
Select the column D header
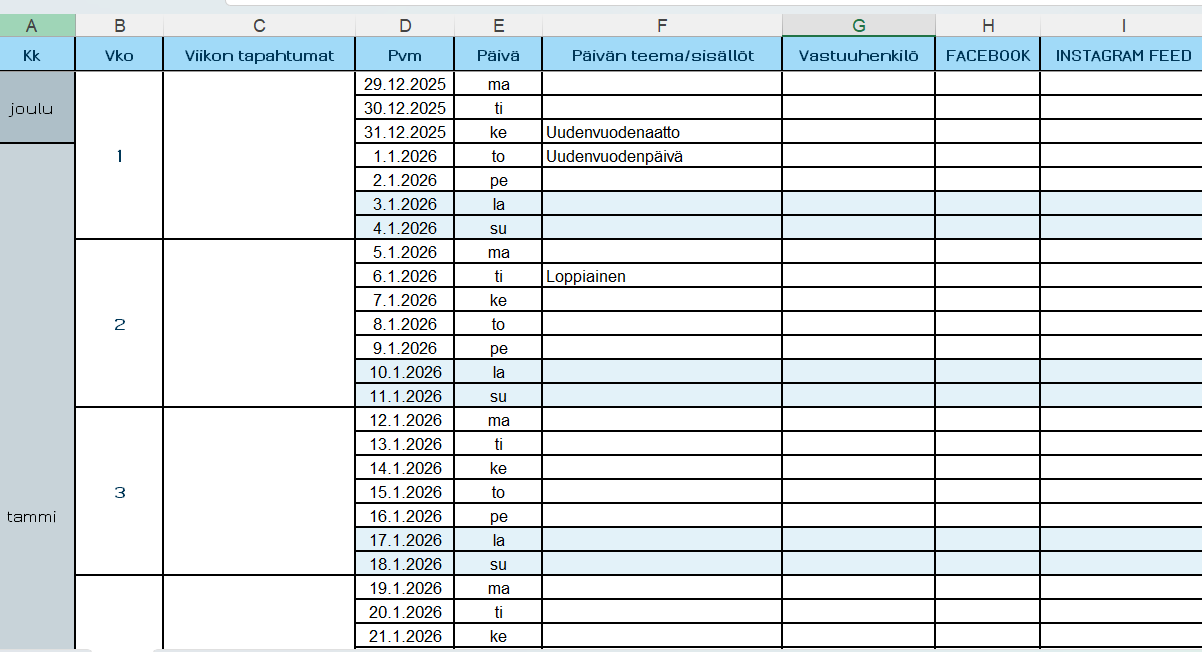404,25
